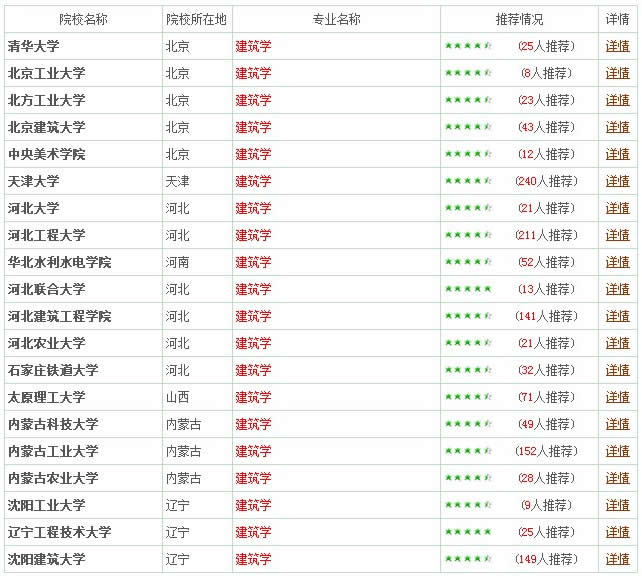Click the 北京工业大学 school name

[47, 73]
